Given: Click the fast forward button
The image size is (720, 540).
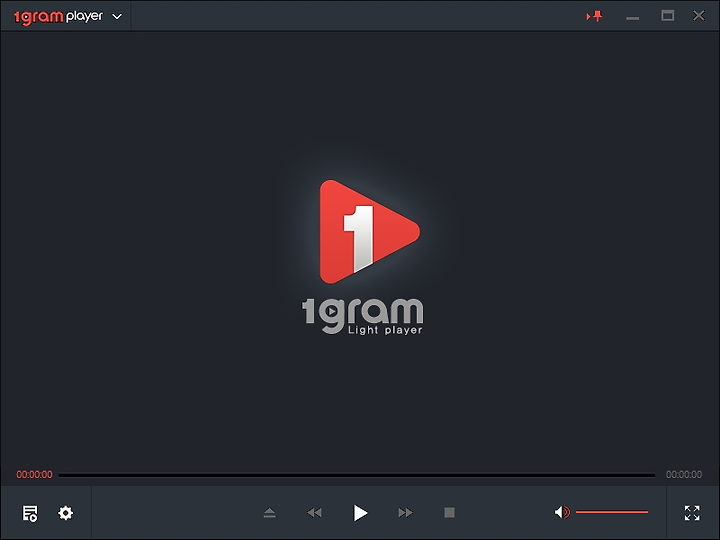Looking at the screenshot, I should 405,512.
